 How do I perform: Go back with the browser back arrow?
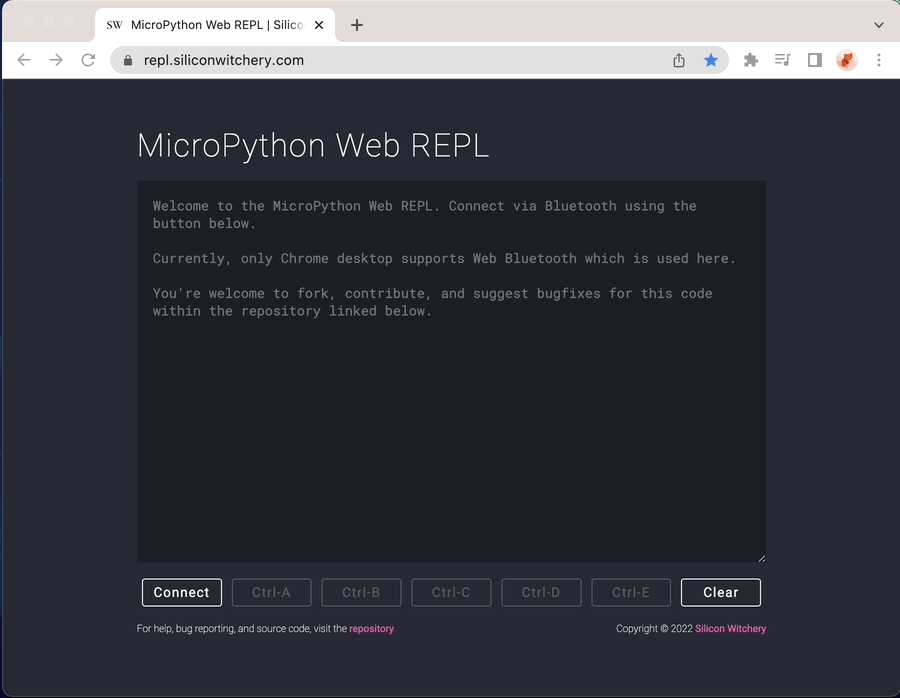tap(24, 60)
